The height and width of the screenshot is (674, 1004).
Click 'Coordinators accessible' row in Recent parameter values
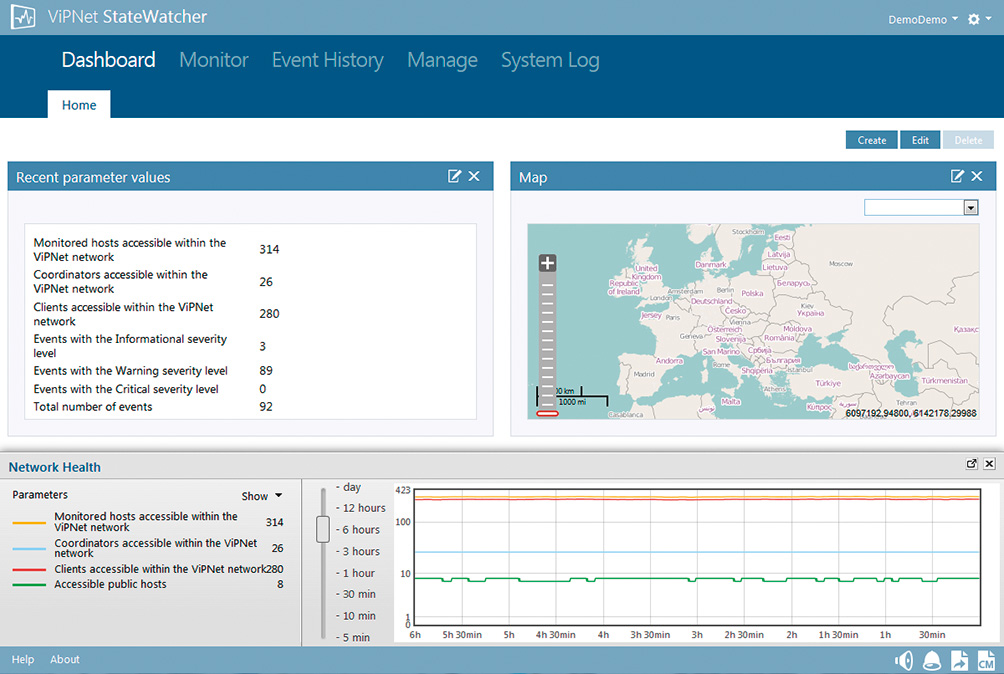pyautogui.click(x=154, y=282)
